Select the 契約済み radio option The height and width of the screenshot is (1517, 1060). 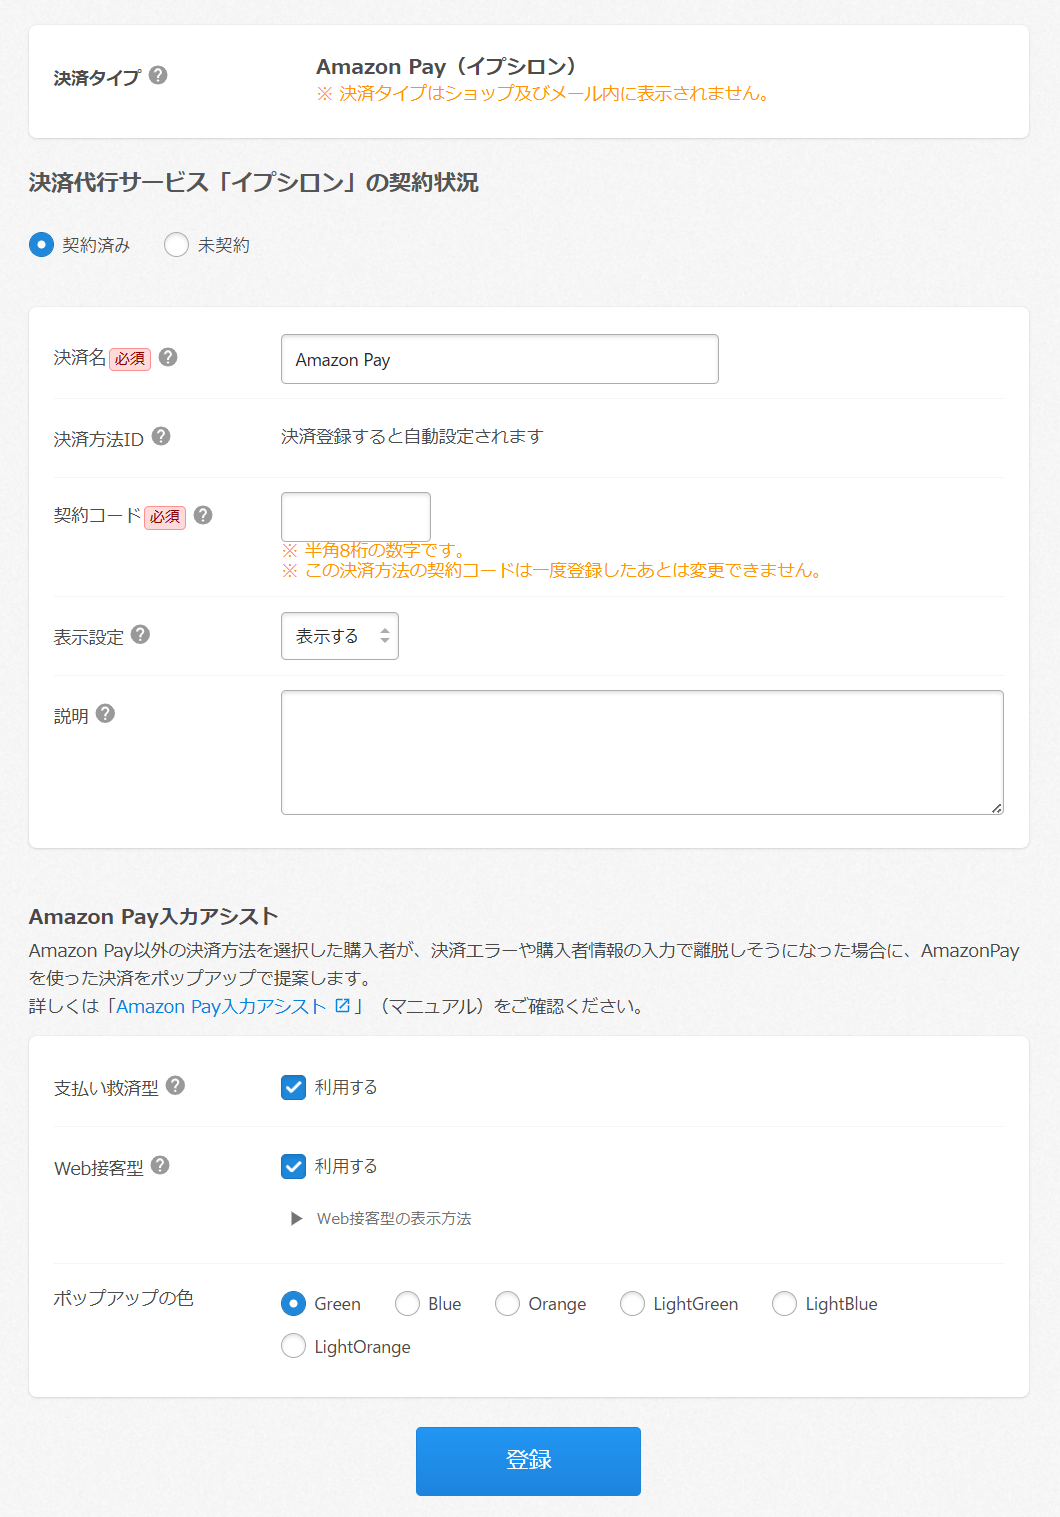pos(41,245)
